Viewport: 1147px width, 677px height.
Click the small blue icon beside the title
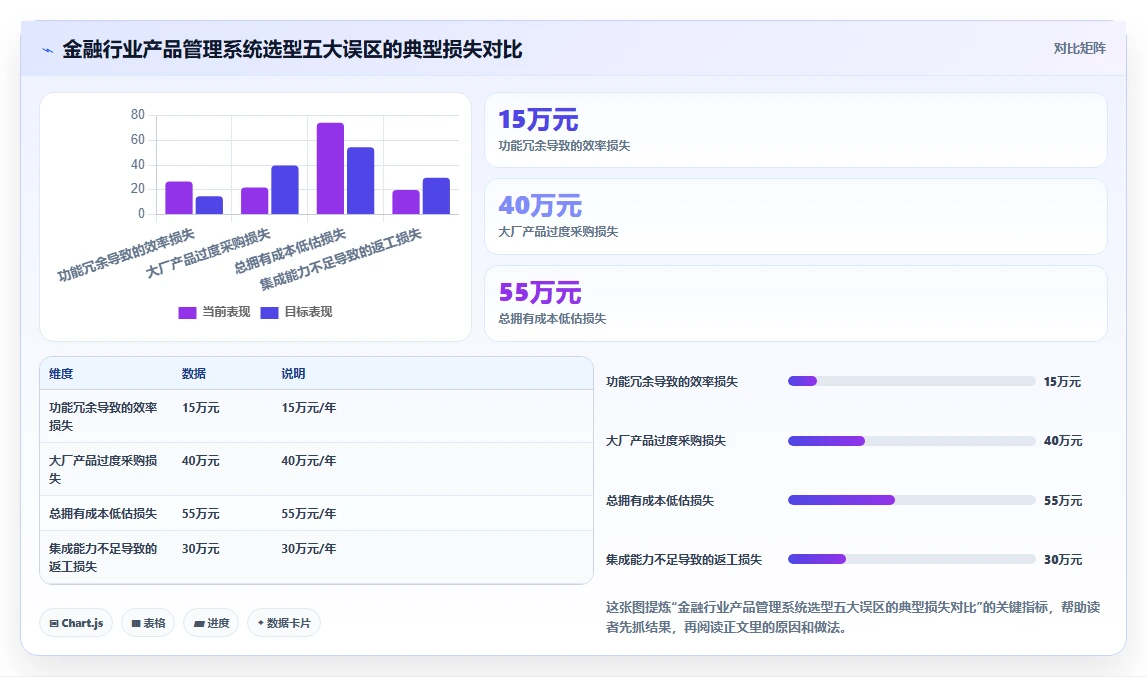tap(48, 51)
